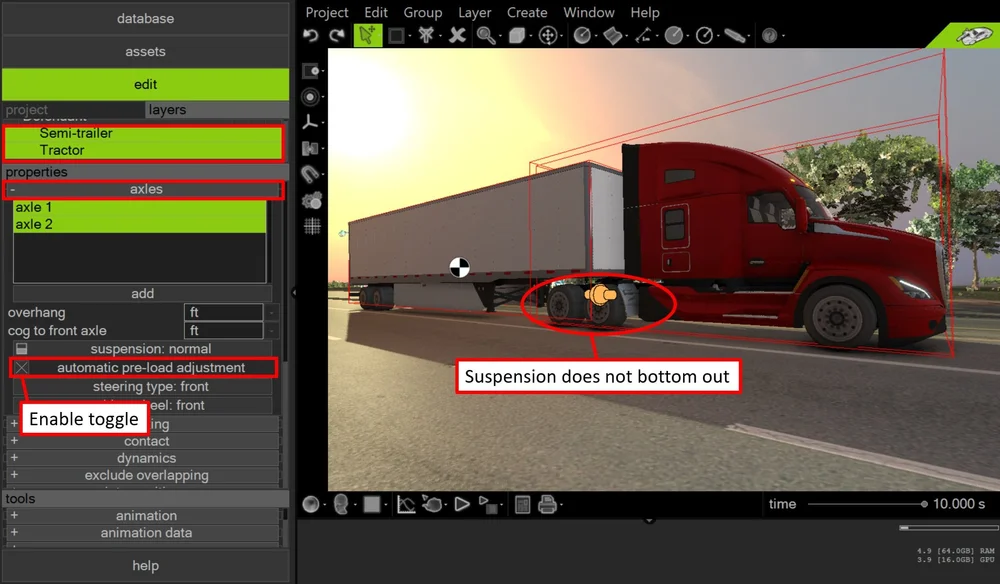Image resolution: width=1000 pixels, height=584 pixels.
Task: Click the magnifying glass zoom icon
Action: pos(485,36)
